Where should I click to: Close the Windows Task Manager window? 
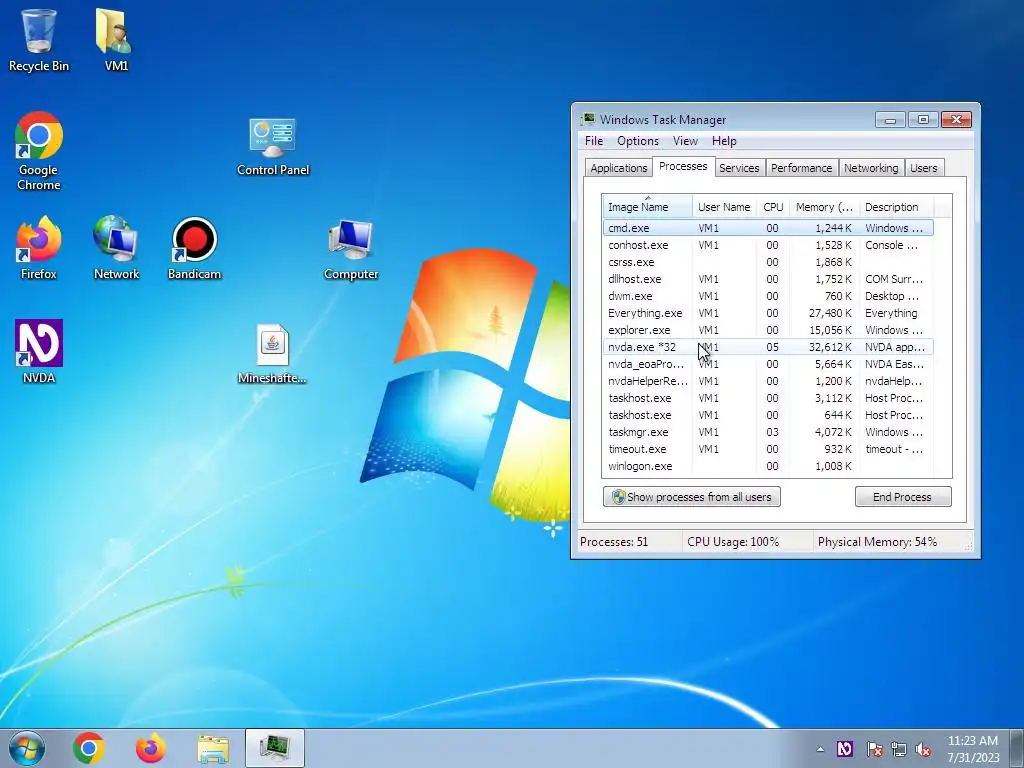(956, 120)
